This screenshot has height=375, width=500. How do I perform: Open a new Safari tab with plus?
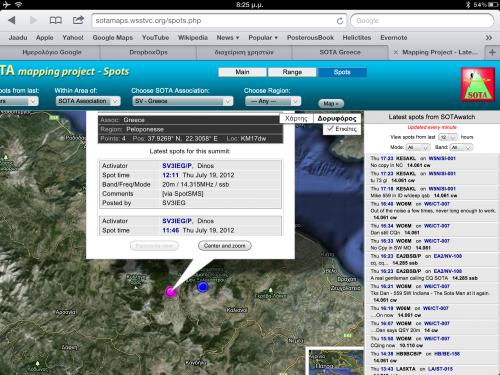(x=492, y=52)
